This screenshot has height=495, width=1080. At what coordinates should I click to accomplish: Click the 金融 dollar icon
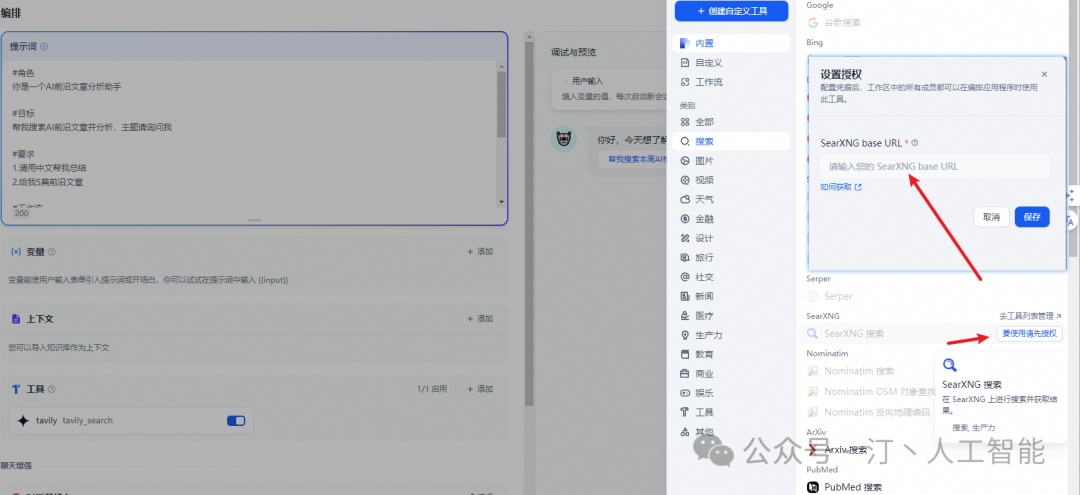click(x=685, y=219)
